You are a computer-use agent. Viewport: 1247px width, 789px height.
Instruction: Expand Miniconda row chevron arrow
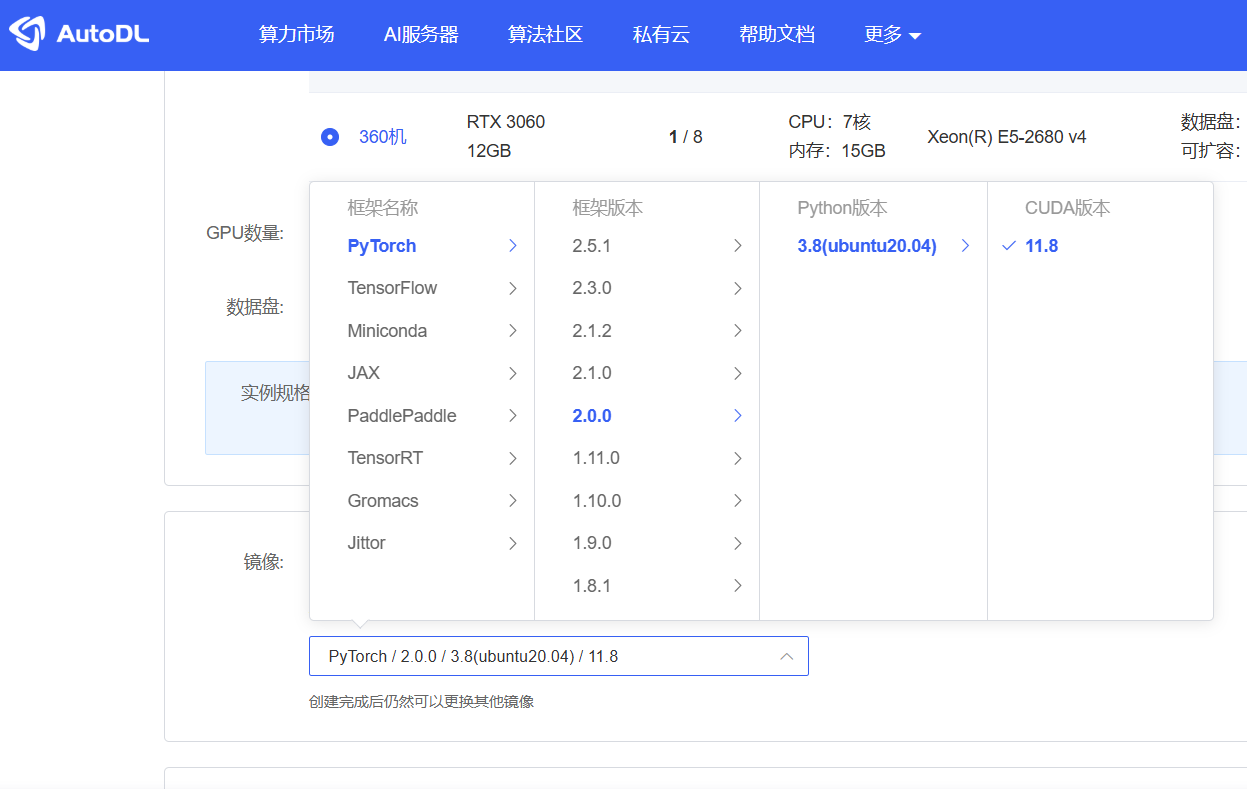(x=513, y=331)
